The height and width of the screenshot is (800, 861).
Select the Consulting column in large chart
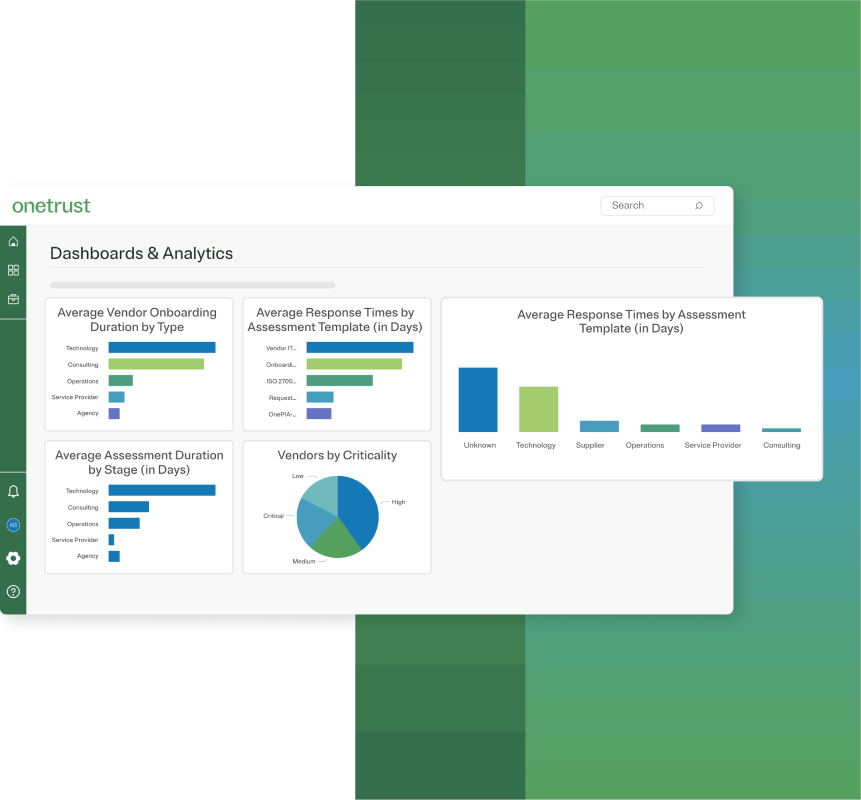pyautogui.click(x=781, y=430)
